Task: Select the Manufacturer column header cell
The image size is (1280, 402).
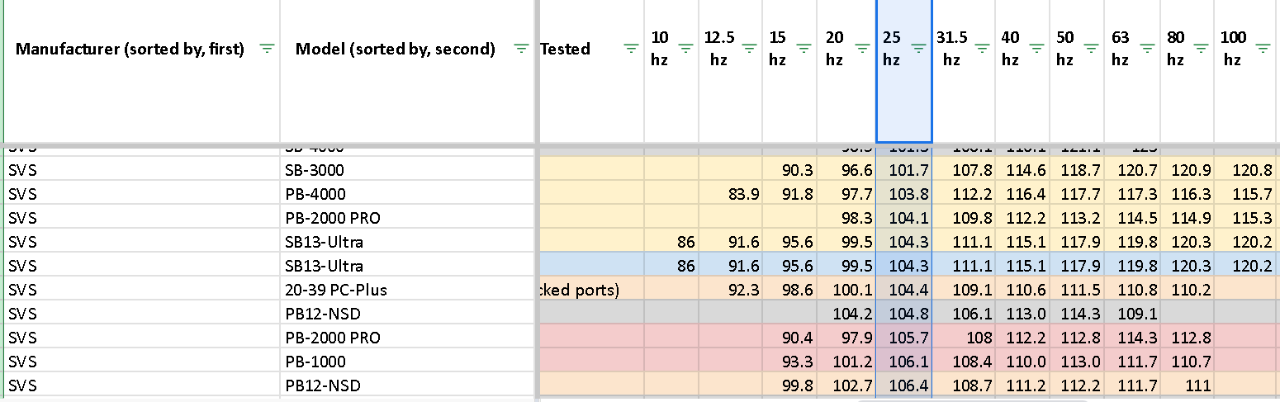Action: pos(142,71)
